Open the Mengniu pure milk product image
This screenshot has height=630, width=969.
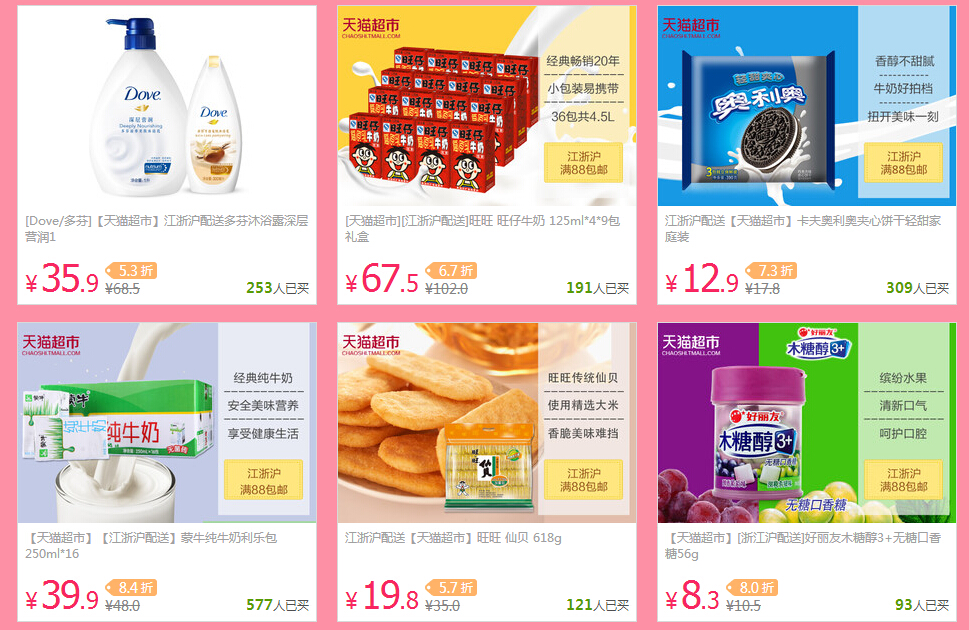167,423
